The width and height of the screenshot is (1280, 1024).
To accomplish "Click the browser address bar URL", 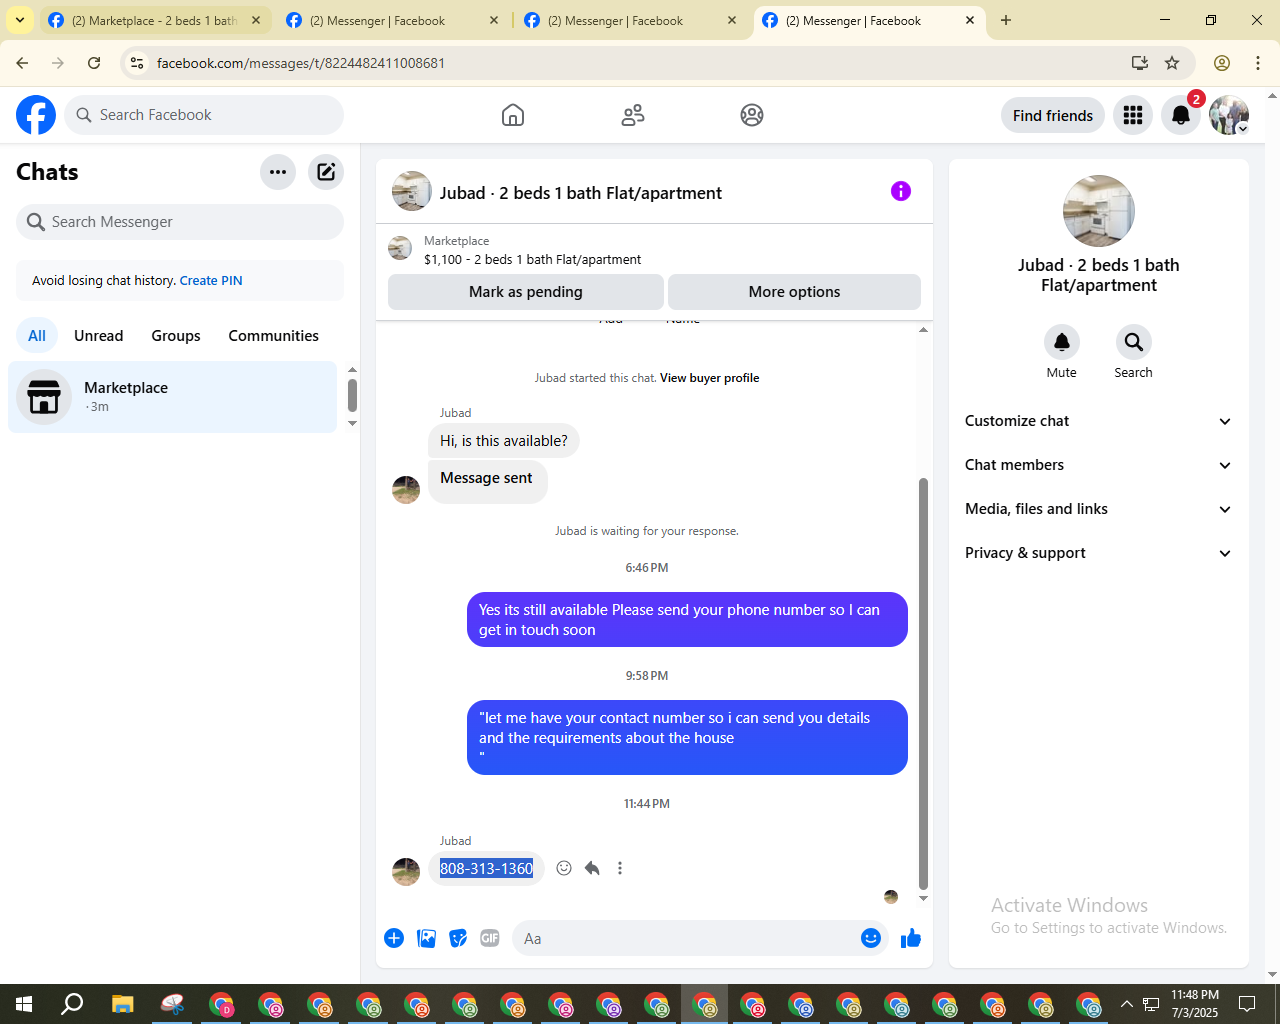I will (301, 63).
